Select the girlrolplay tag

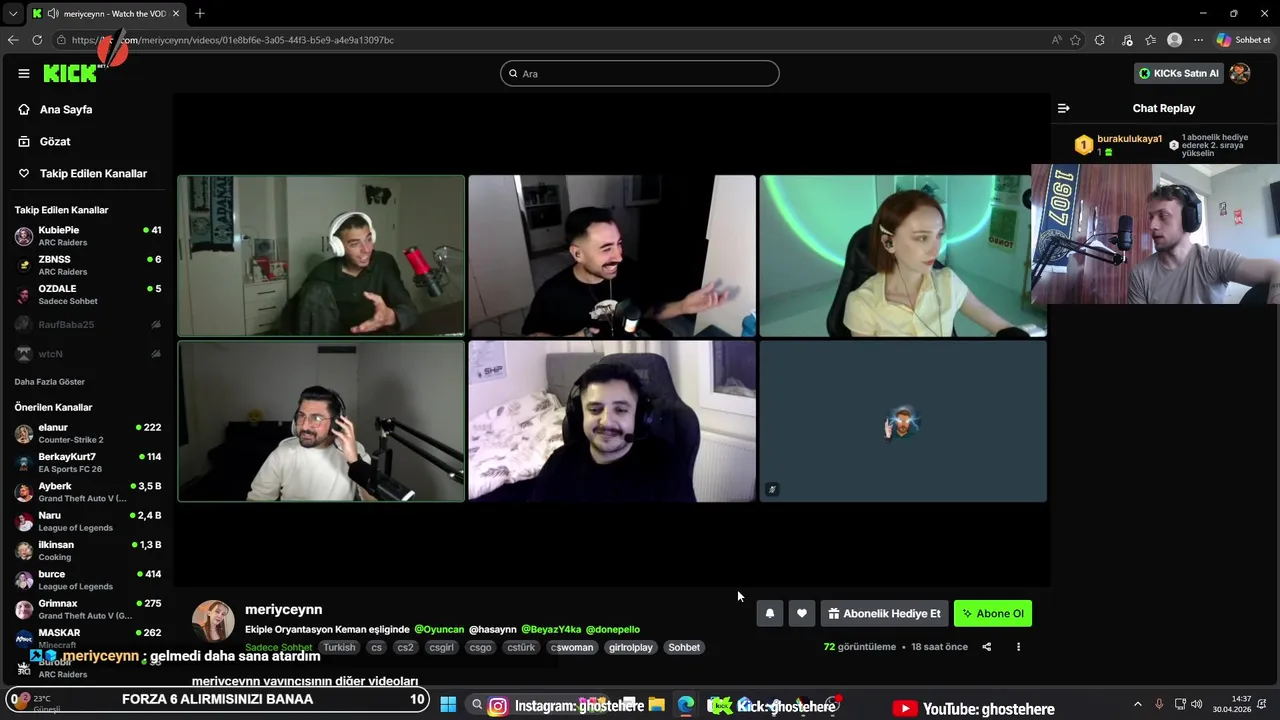tap(630, 647)
